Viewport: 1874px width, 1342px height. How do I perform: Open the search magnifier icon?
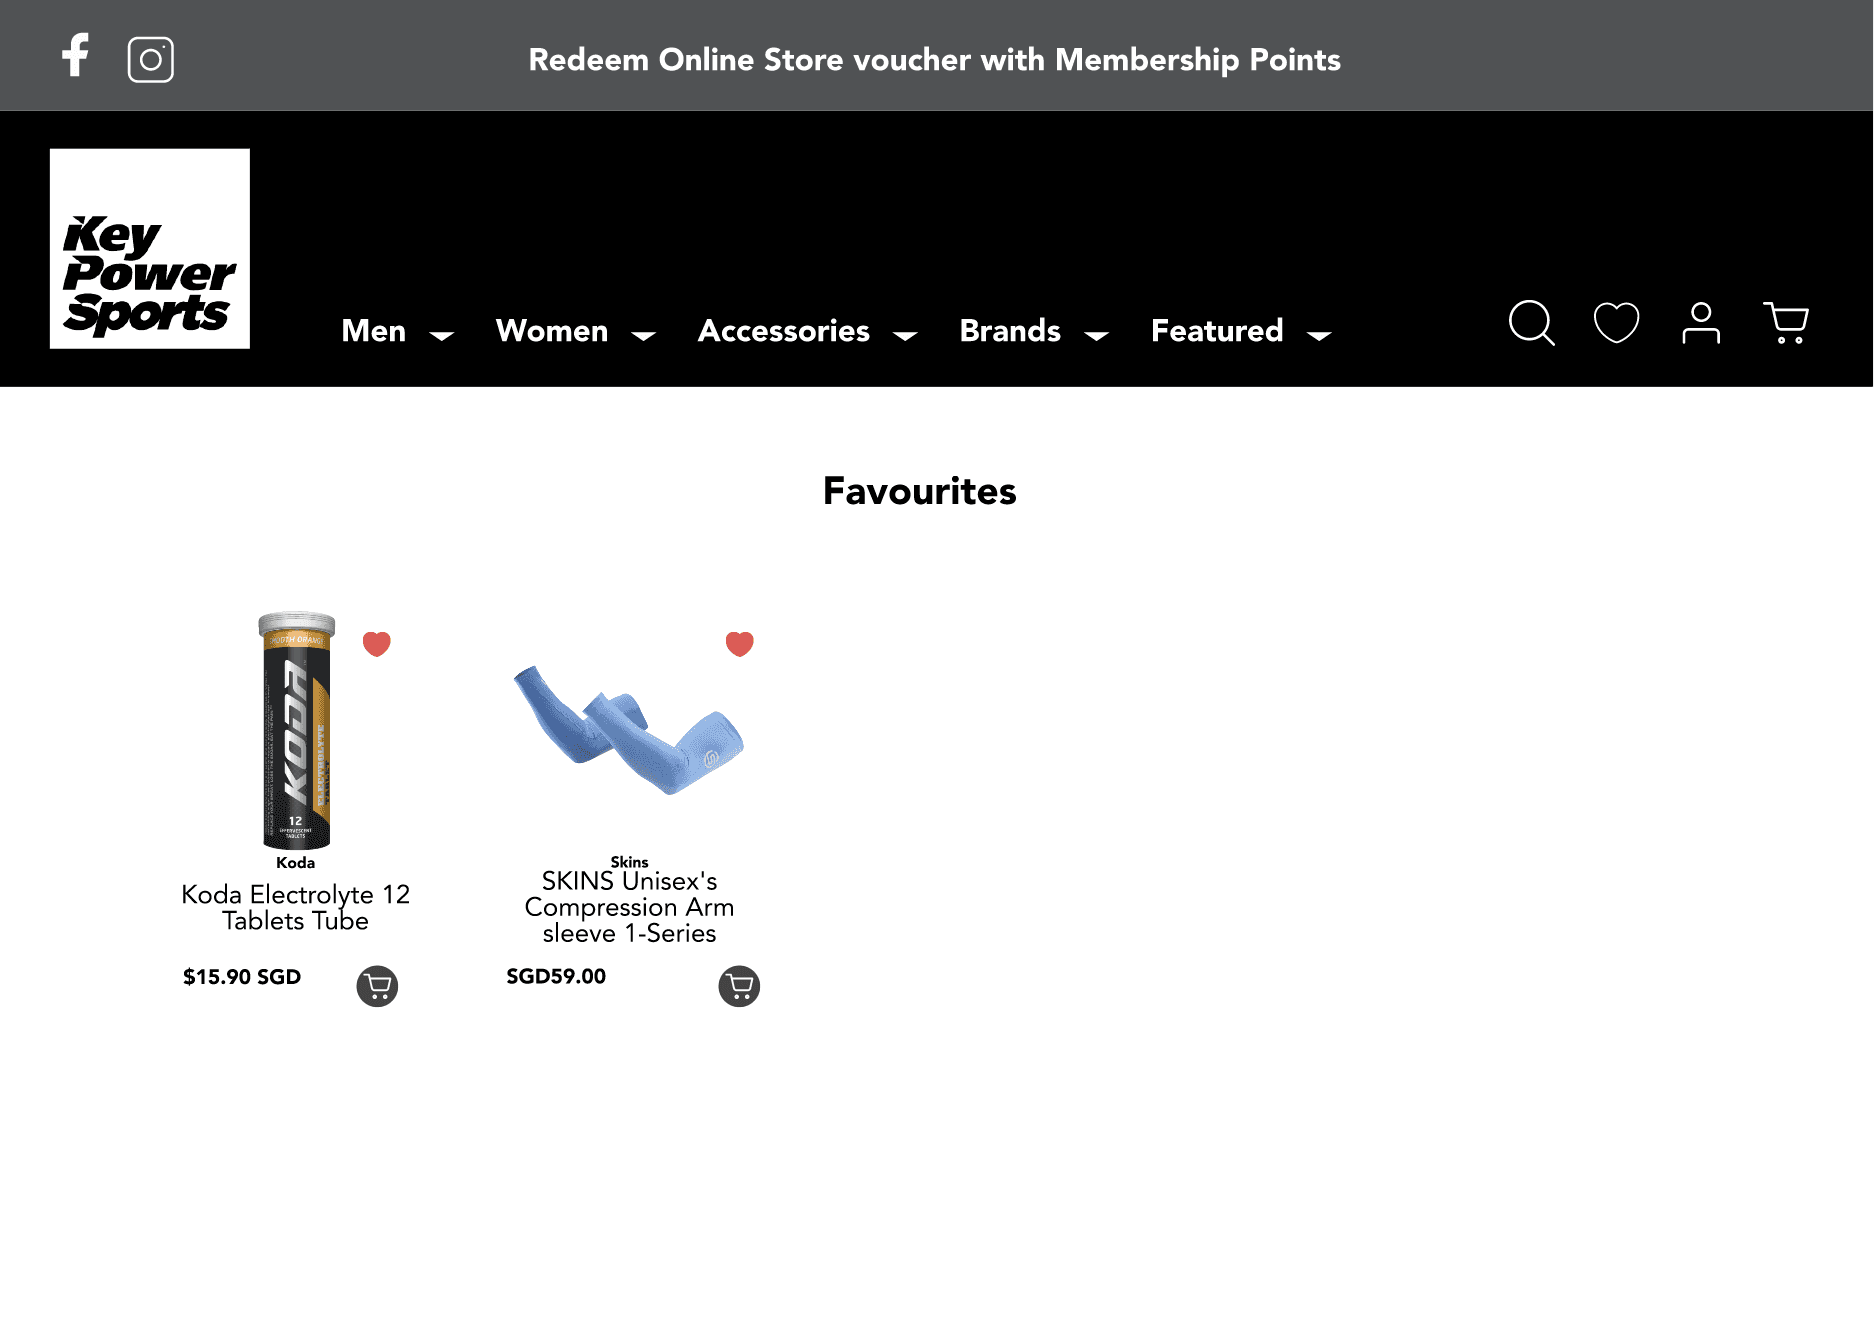[x=1531, y=322]
